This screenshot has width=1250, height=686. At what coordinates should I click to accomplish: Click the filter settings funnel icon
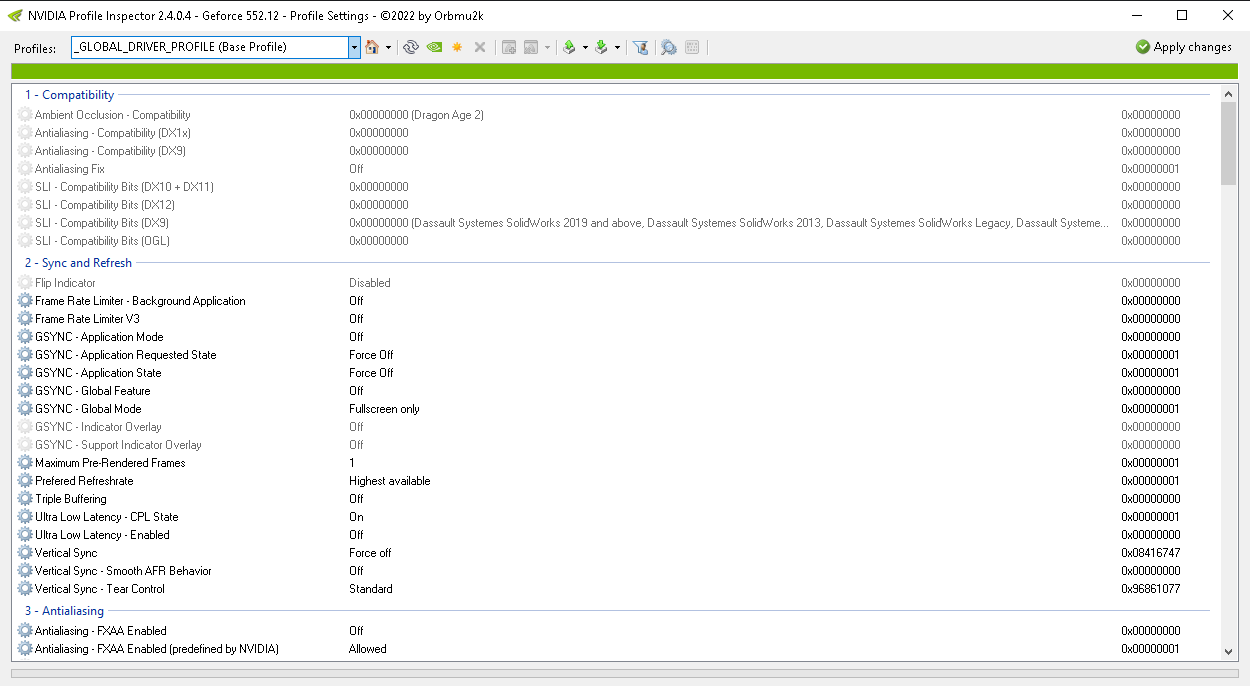[641, 47]
